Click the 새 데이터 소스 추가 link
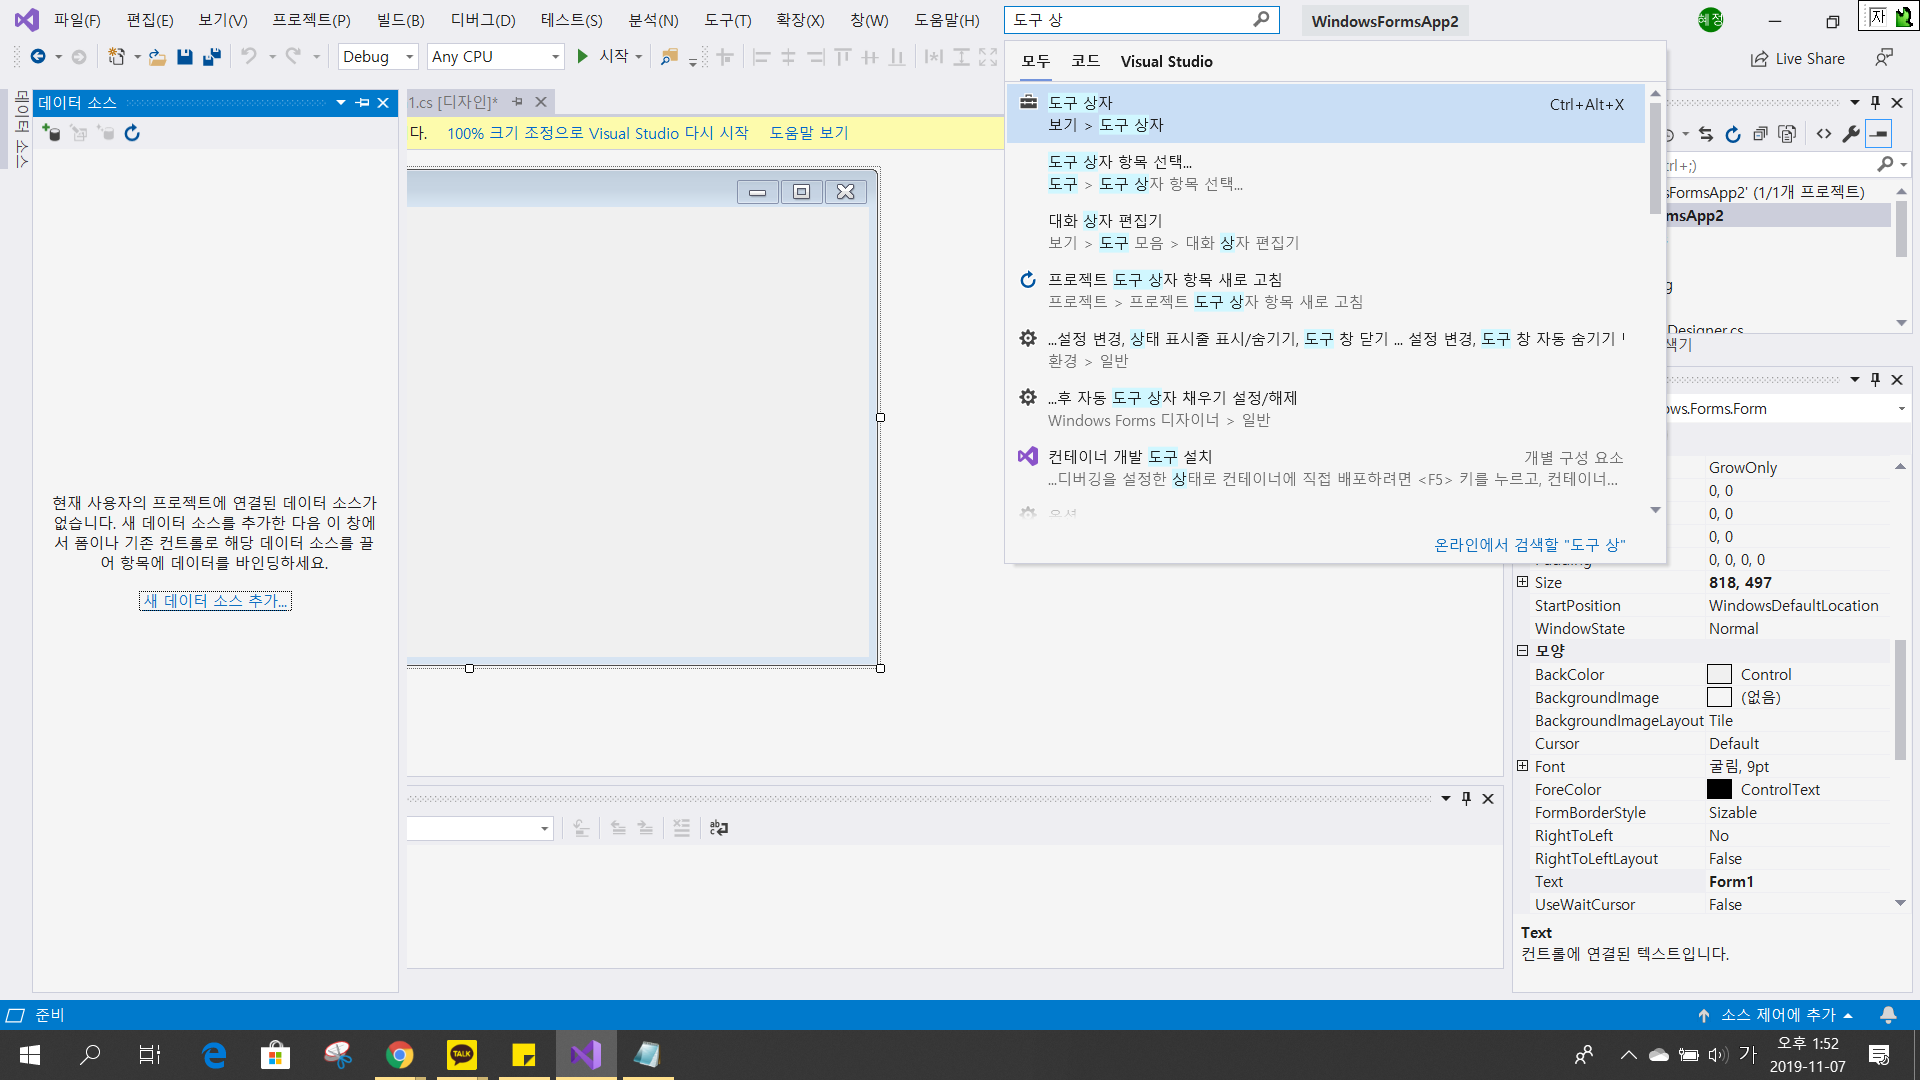Screen dimensions: 1920x1080 (215, 601)
